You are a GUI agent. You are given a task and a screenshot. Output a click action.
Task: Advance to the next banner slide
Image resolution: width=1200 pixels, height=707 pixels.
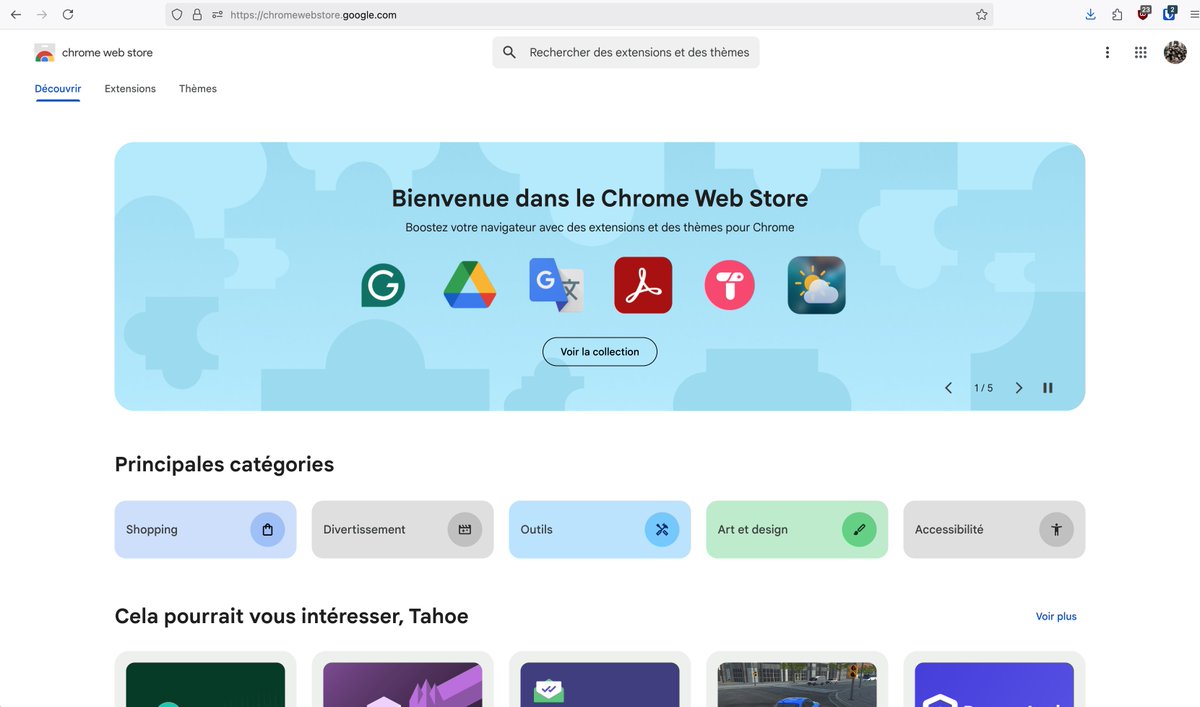pyautogui.click(x=1018, y=387)
